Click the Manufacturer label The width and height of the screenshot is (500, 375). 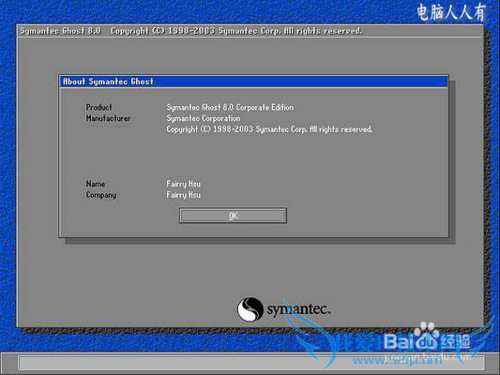[x=108, y=118]
